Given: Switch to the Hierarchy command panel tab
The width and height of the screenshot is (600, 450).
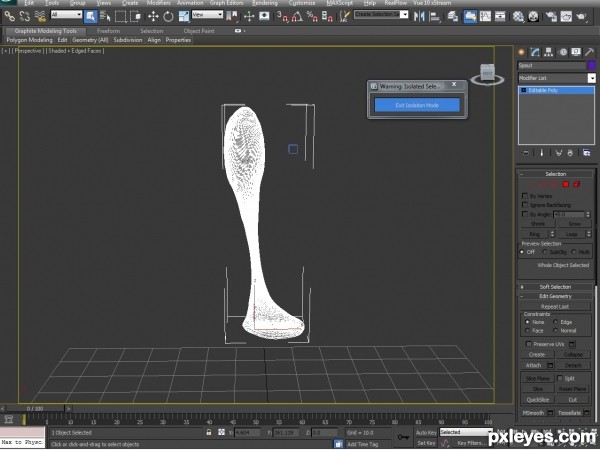Looking at the screenshot, I should click(x=549, y=52).
